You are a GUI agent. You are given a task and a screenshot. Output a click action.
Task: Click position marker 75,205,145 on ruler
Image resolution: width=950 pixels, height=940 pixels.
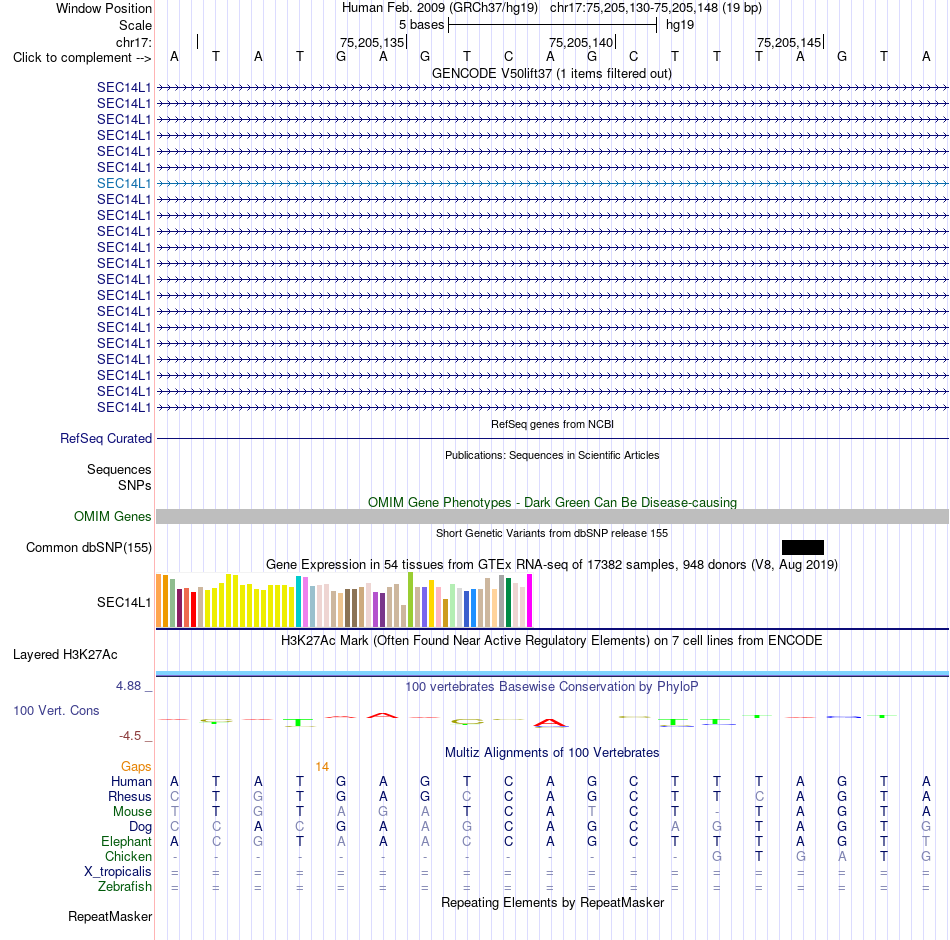(x=789, y=42)
